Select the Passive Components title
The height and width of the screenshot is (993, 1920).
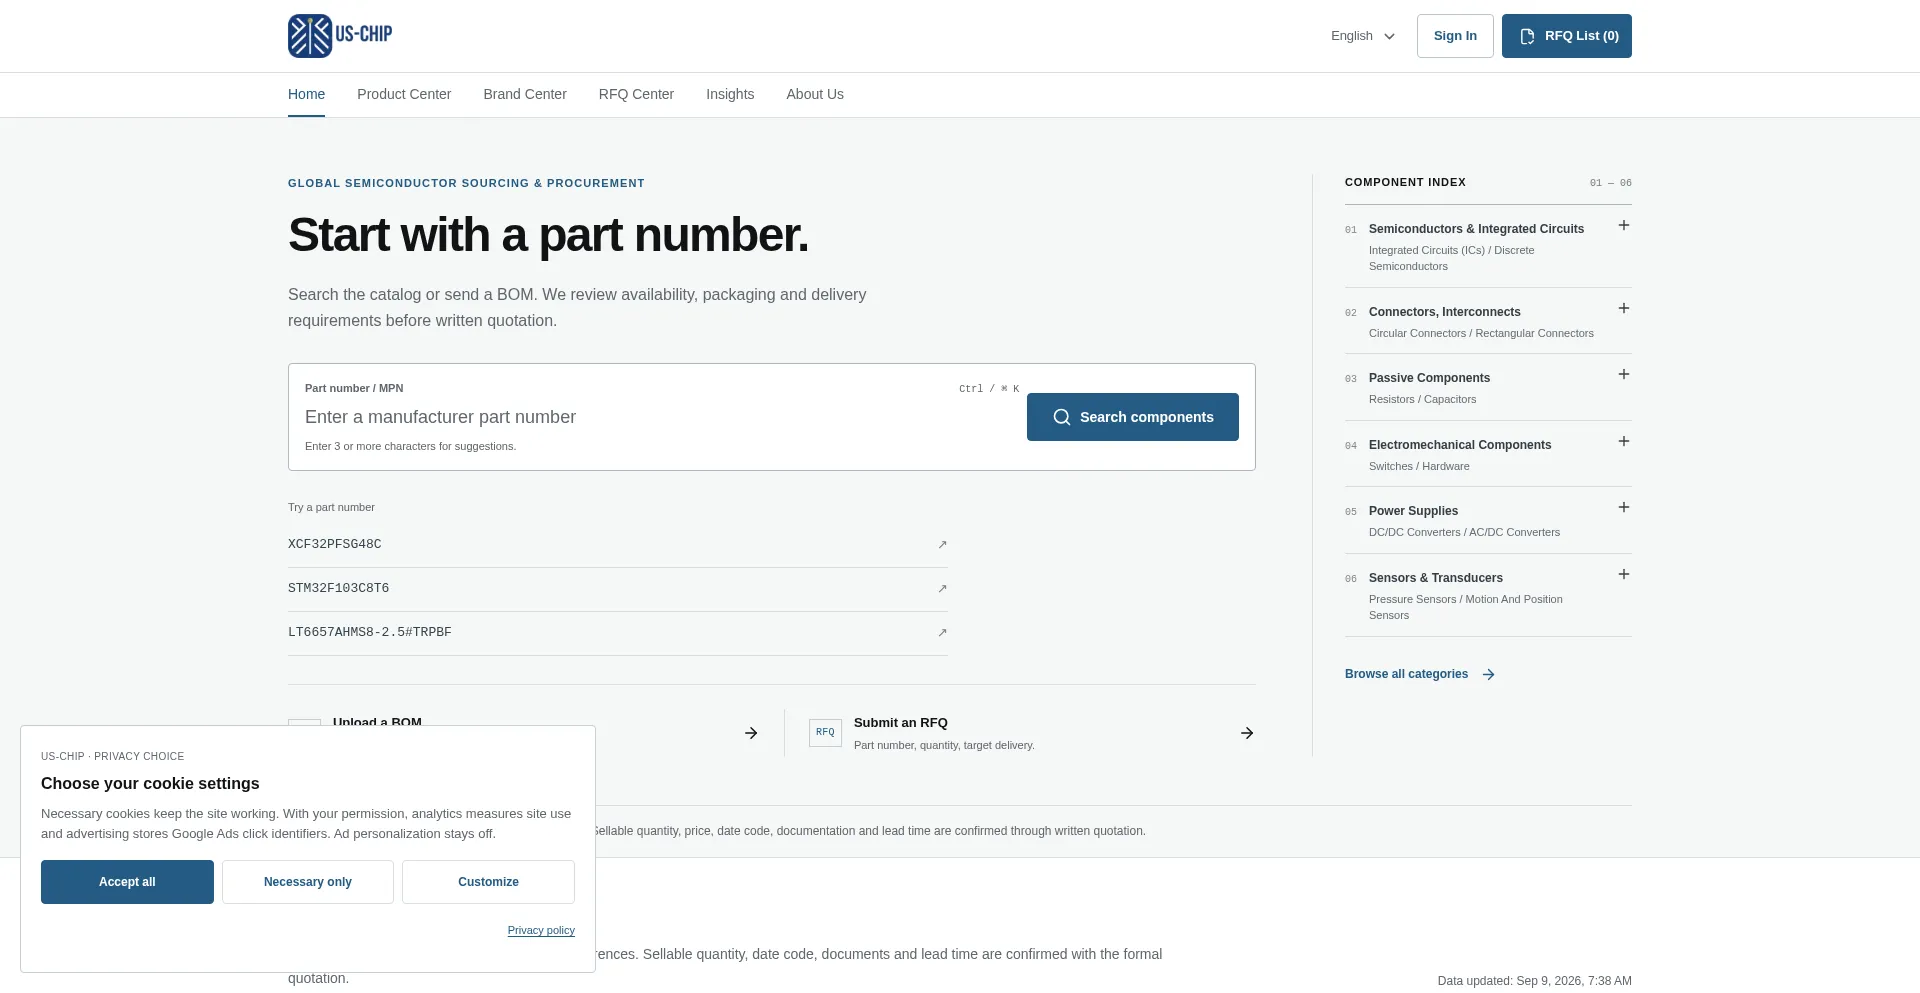1429,378
